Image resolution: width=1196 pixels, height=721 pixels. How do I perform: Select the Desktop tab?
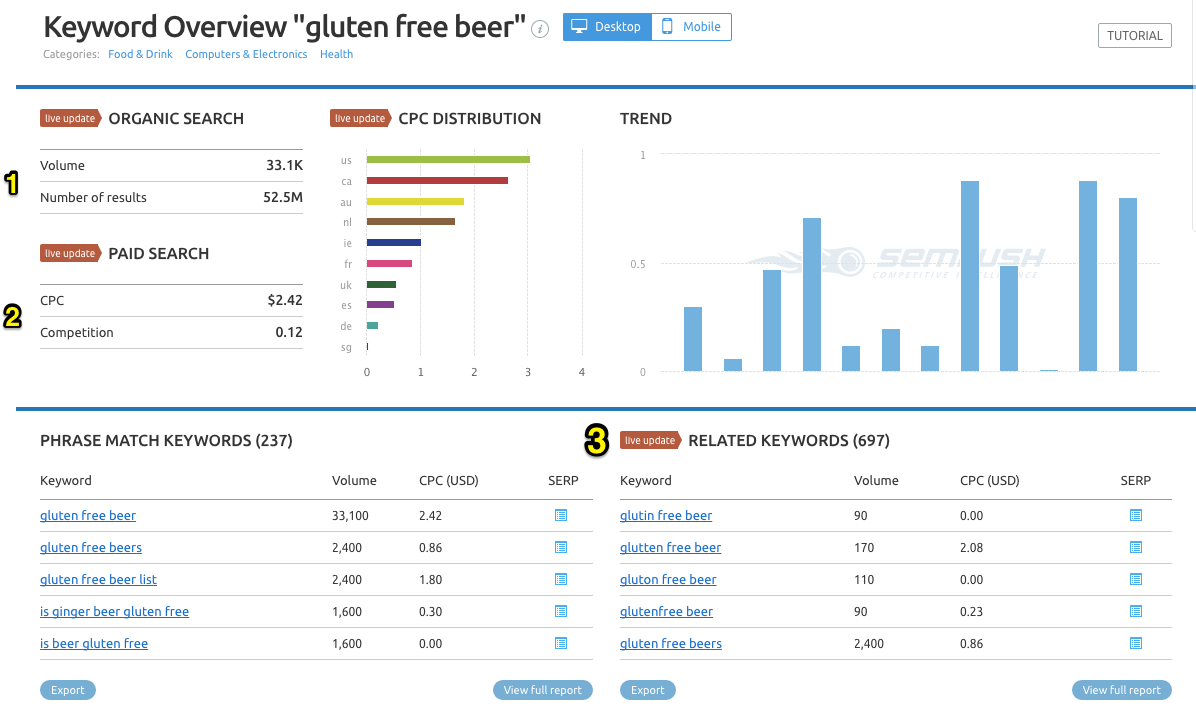606,27
